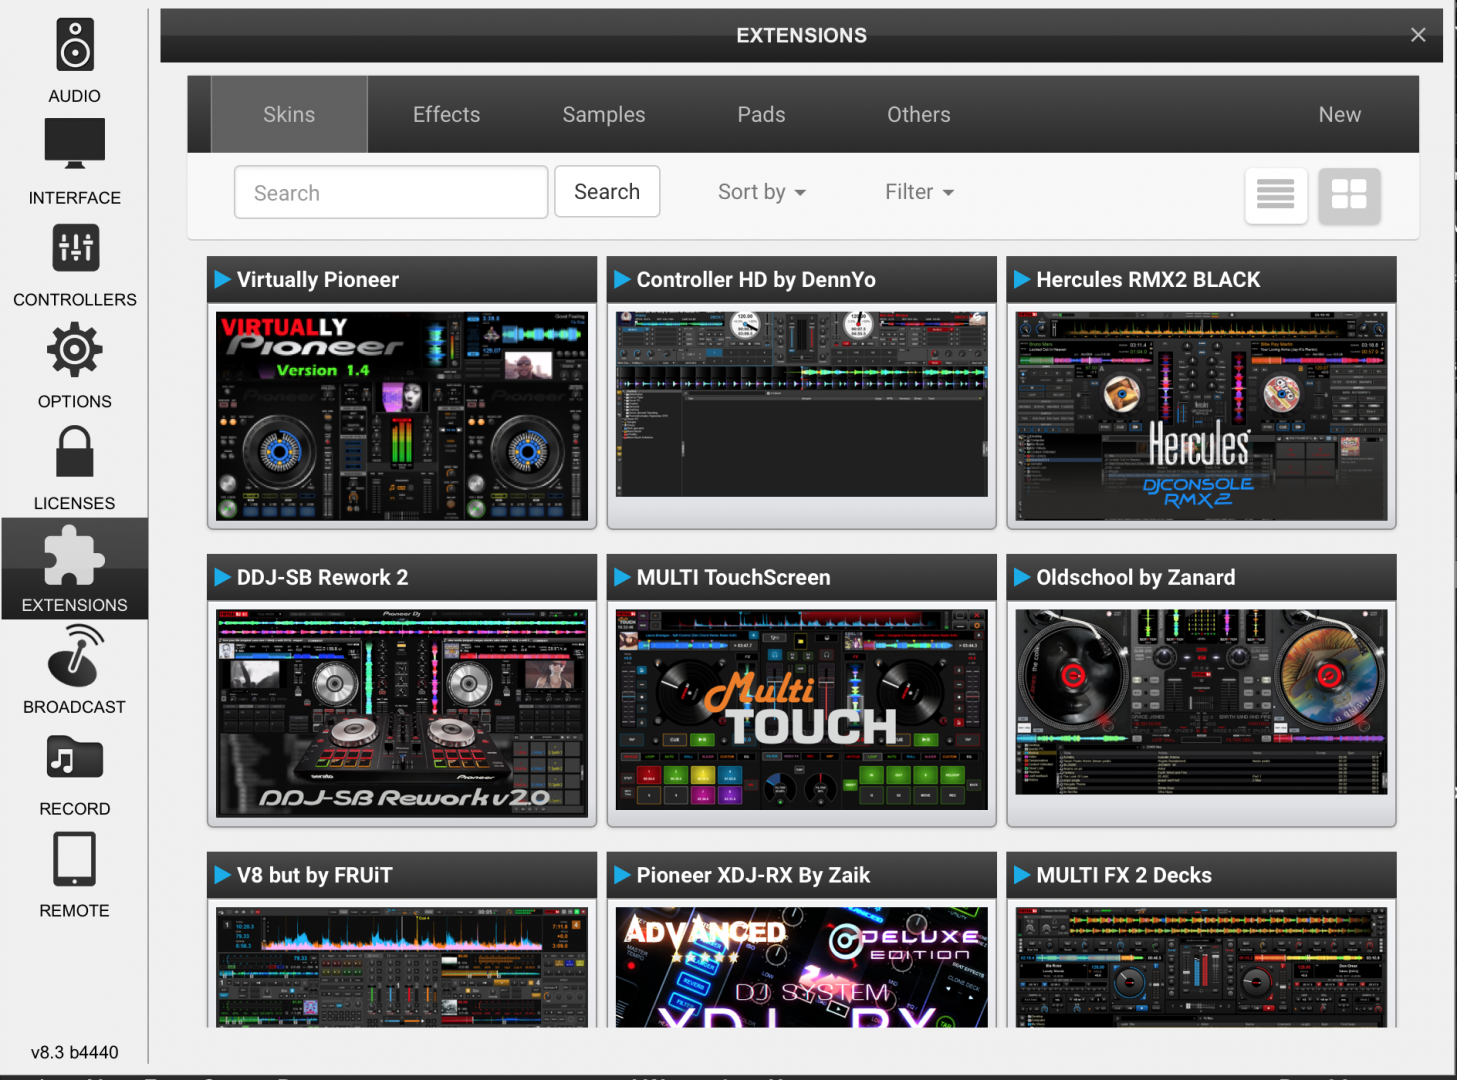The height and width of the screenshot is (1080, 1457).
Task: Open Controller HD by DennYo thumbnail
Action: 802,404
